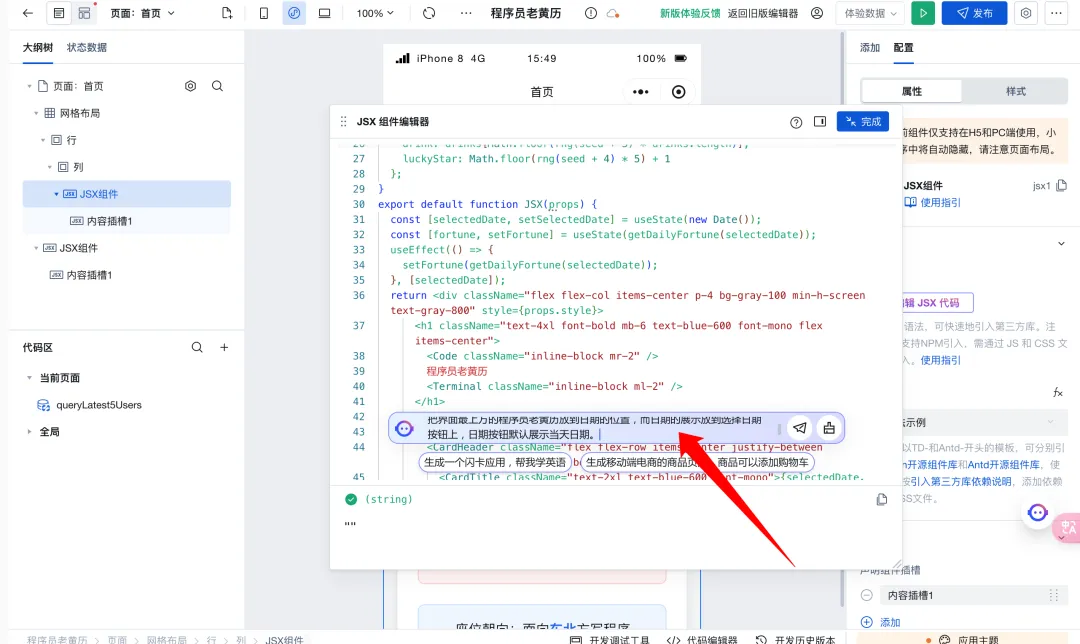
Task: Select the 属性 tab
Action: [911, 91]
